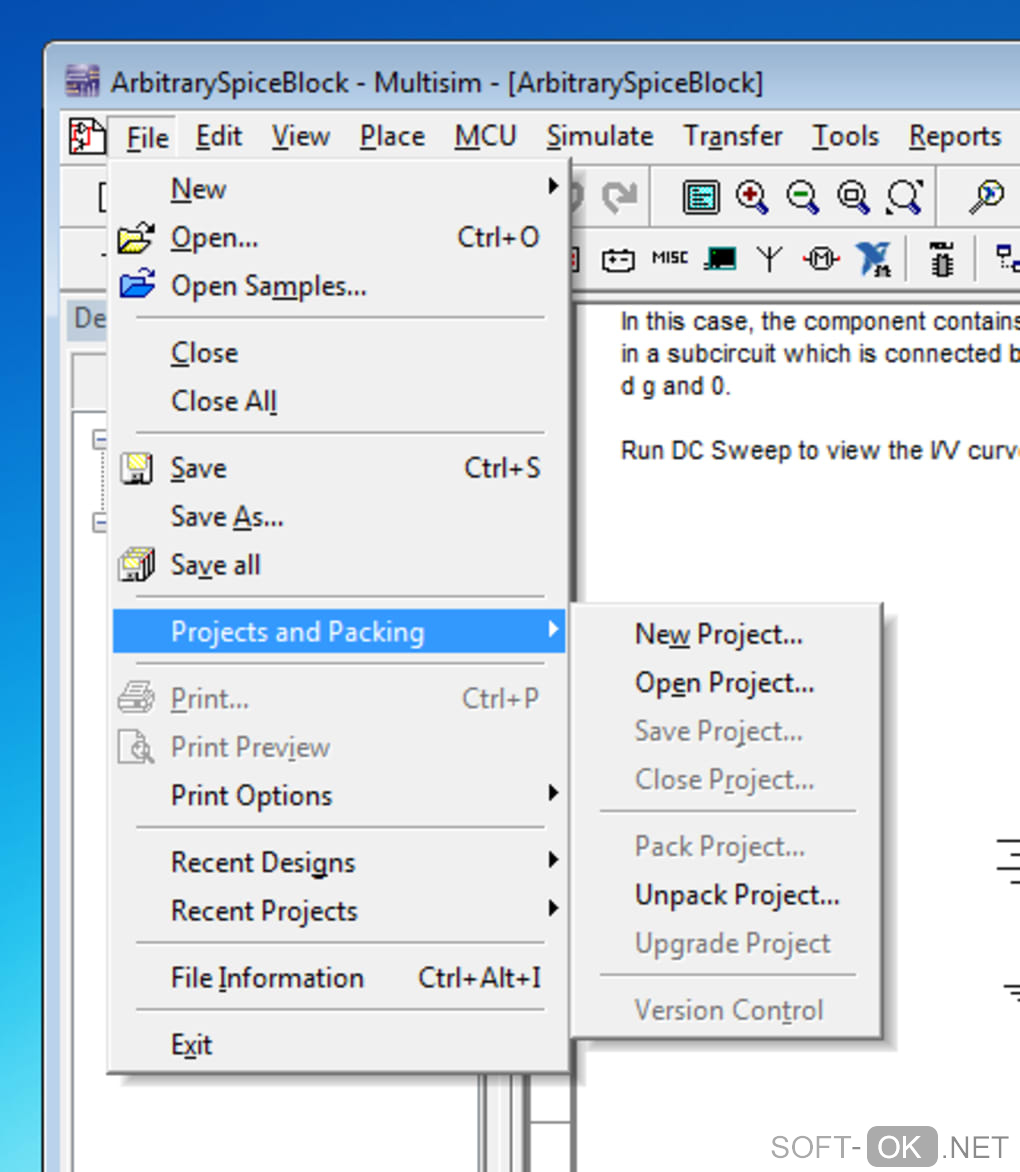Click the Find magnifier icon on toolbar

tap(986, 197)
